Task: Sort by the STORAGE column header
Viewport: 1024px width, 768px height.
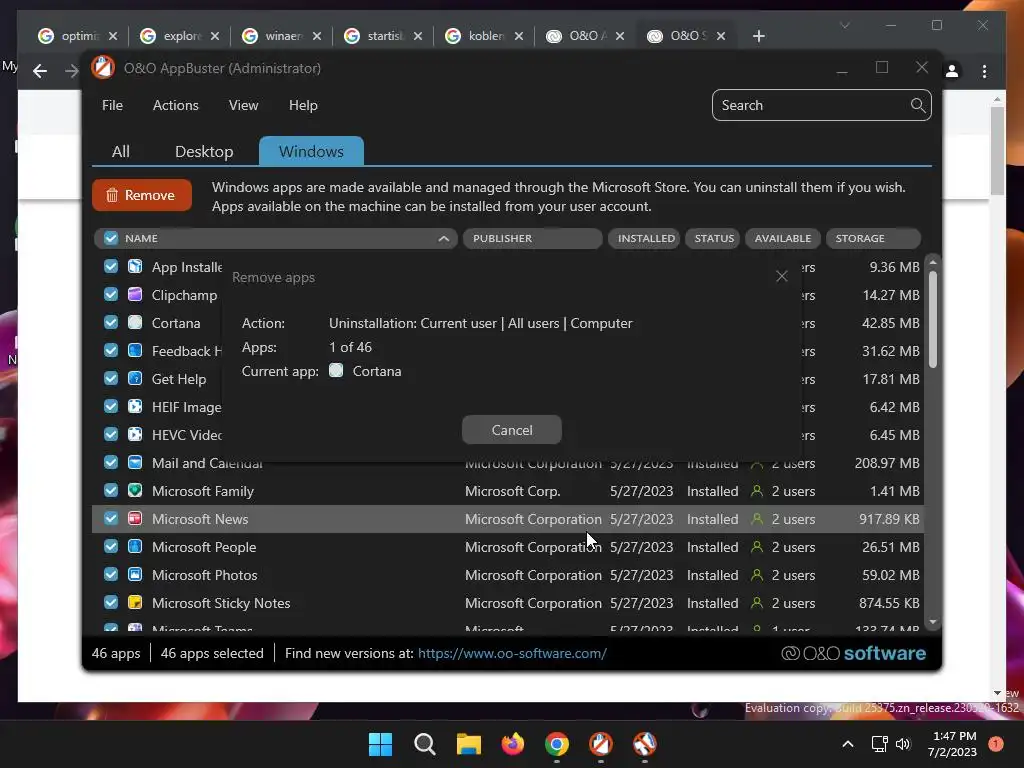Action: coord(874,238)
